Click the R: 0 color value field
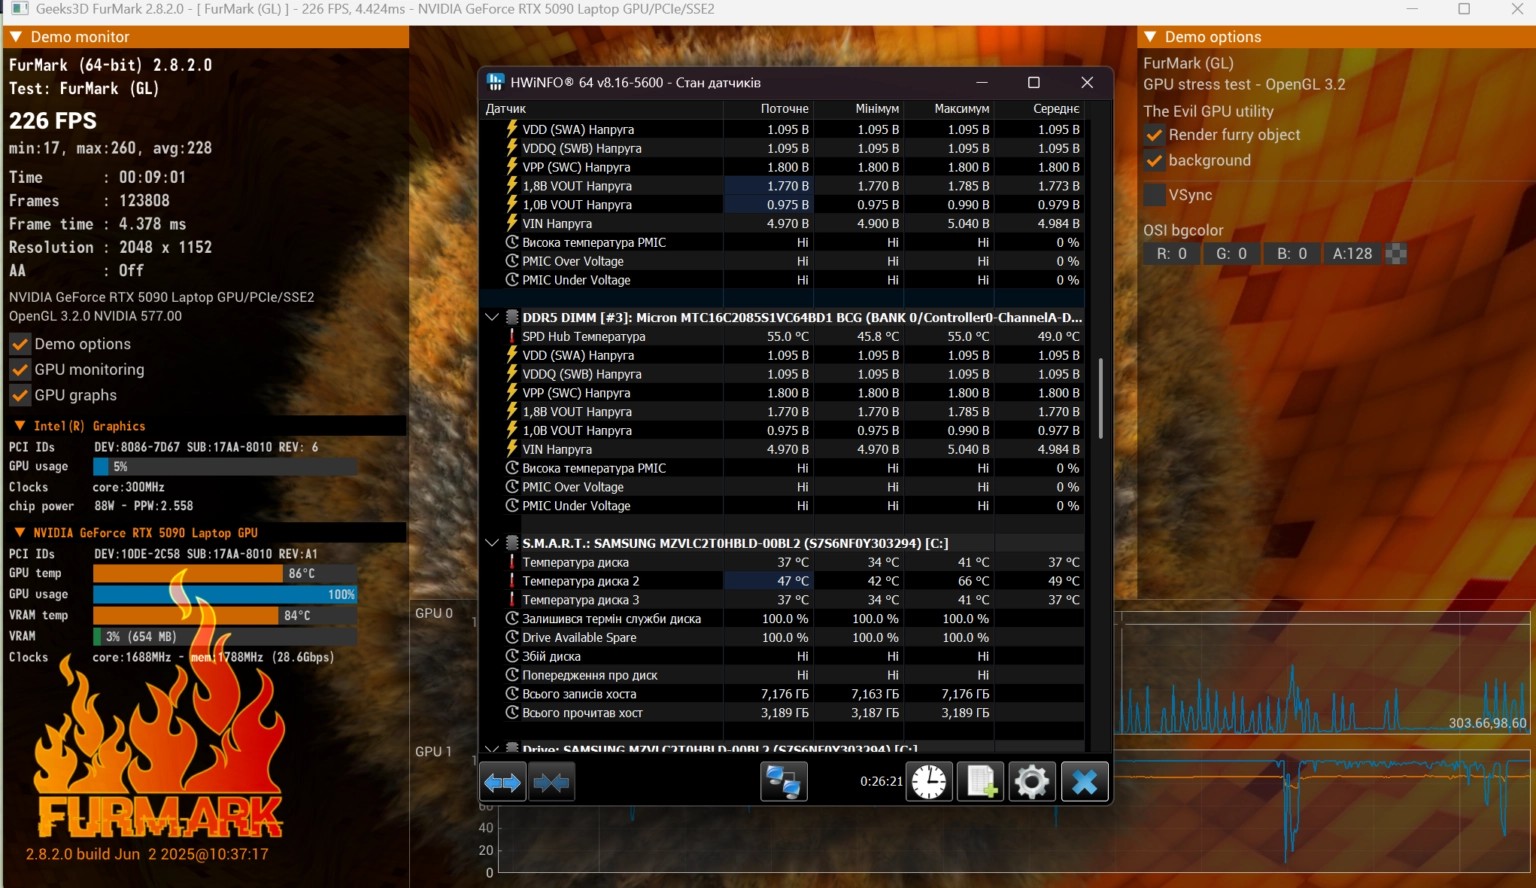This screenshot has width=1536, height=888. [1172, 254]
